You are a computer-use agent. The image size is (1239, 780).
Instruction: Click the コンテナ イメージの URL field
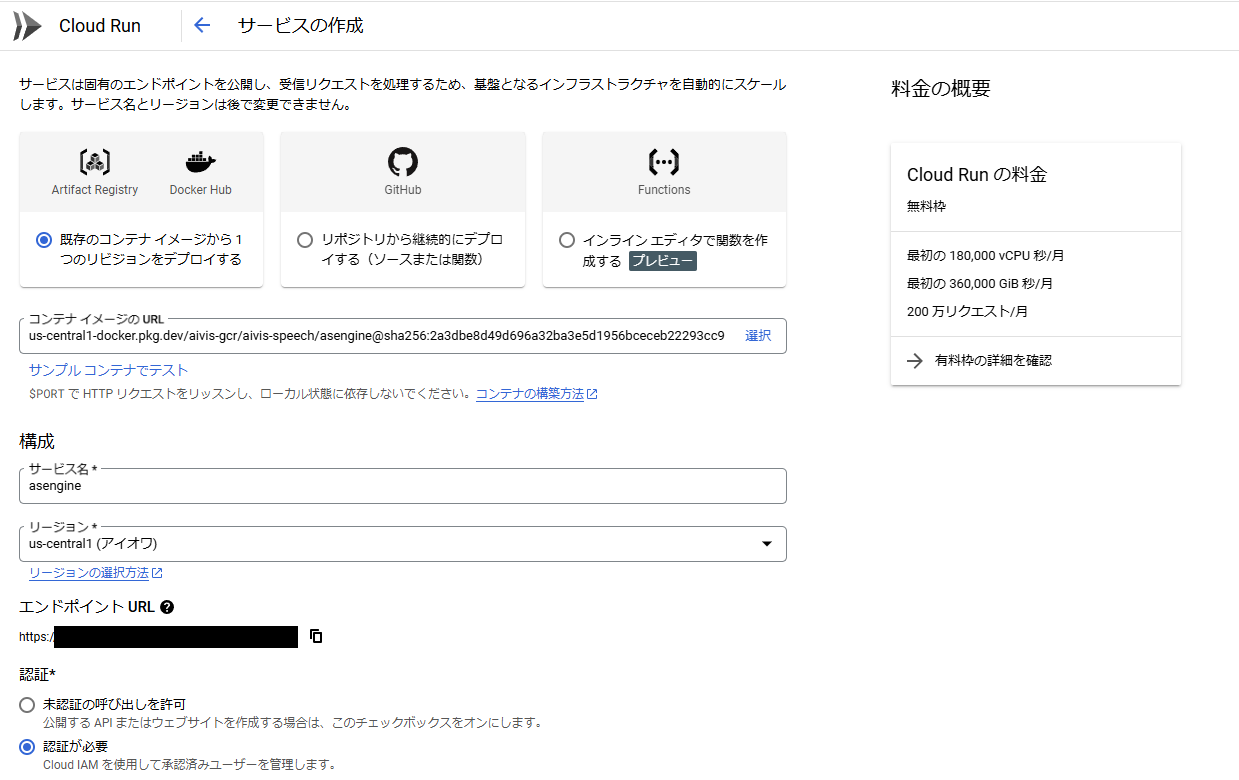point(403,336)
